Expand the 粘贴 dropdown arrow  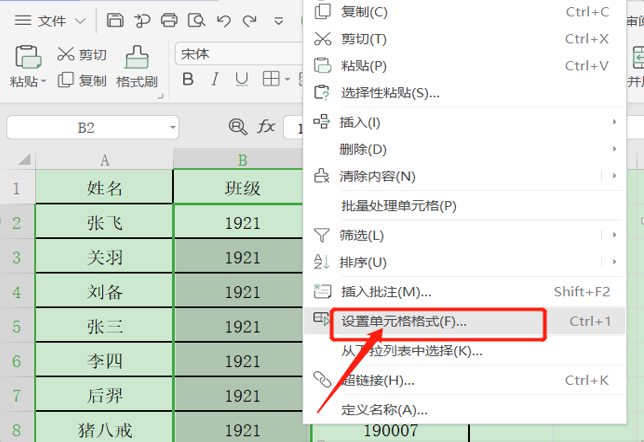pyautogui.click(x=44, y=81)
